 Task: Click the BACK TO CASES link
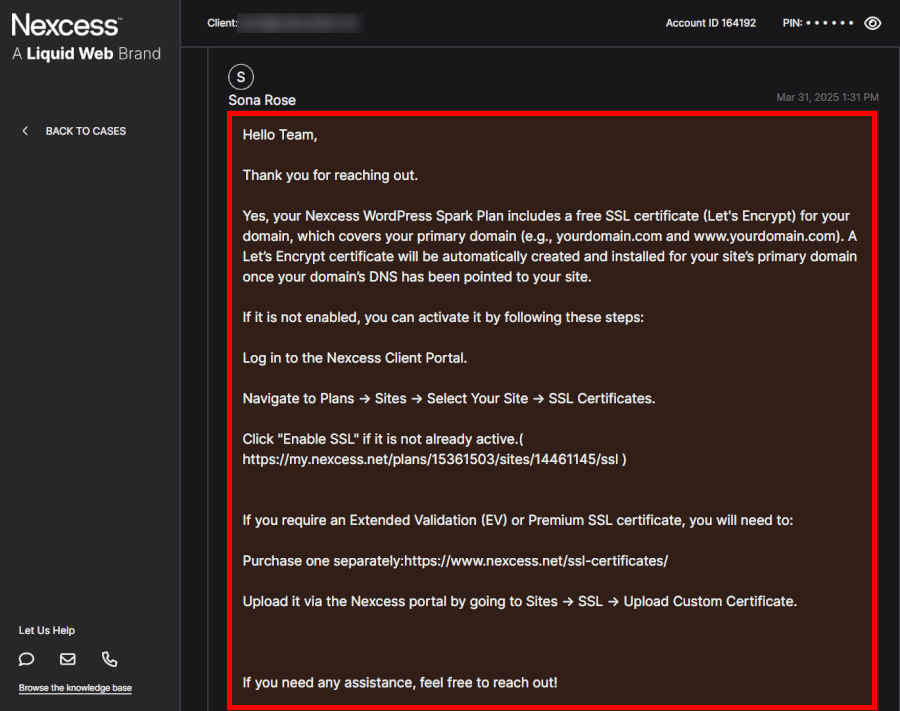86,131
